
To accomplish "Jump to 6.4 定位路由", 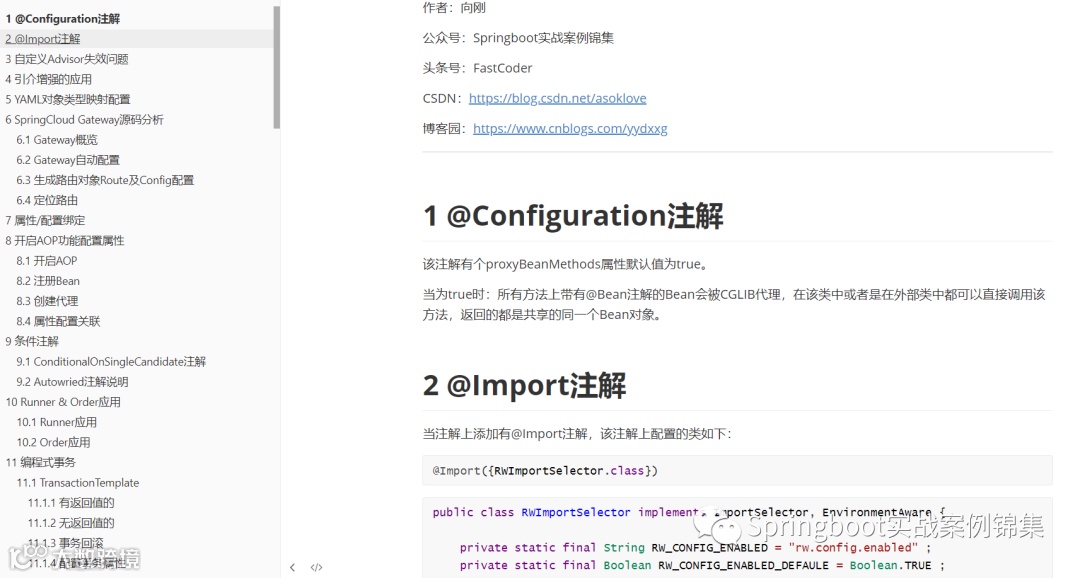I will (x=47, y=200).
